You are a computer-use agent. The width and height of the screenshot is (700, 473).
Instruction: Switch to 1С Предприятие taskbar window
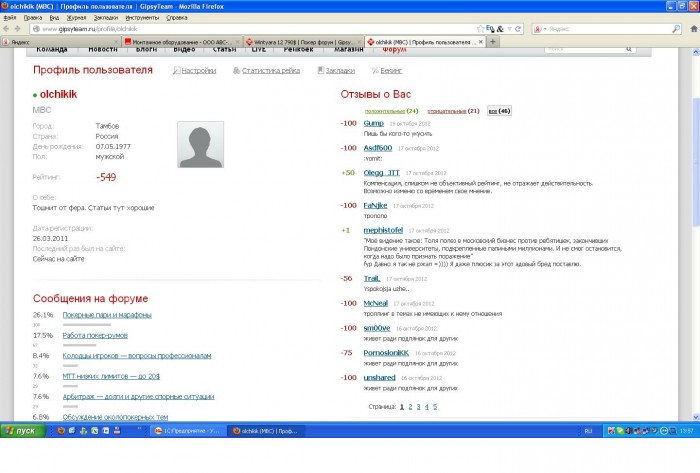[x=188, y=431]
